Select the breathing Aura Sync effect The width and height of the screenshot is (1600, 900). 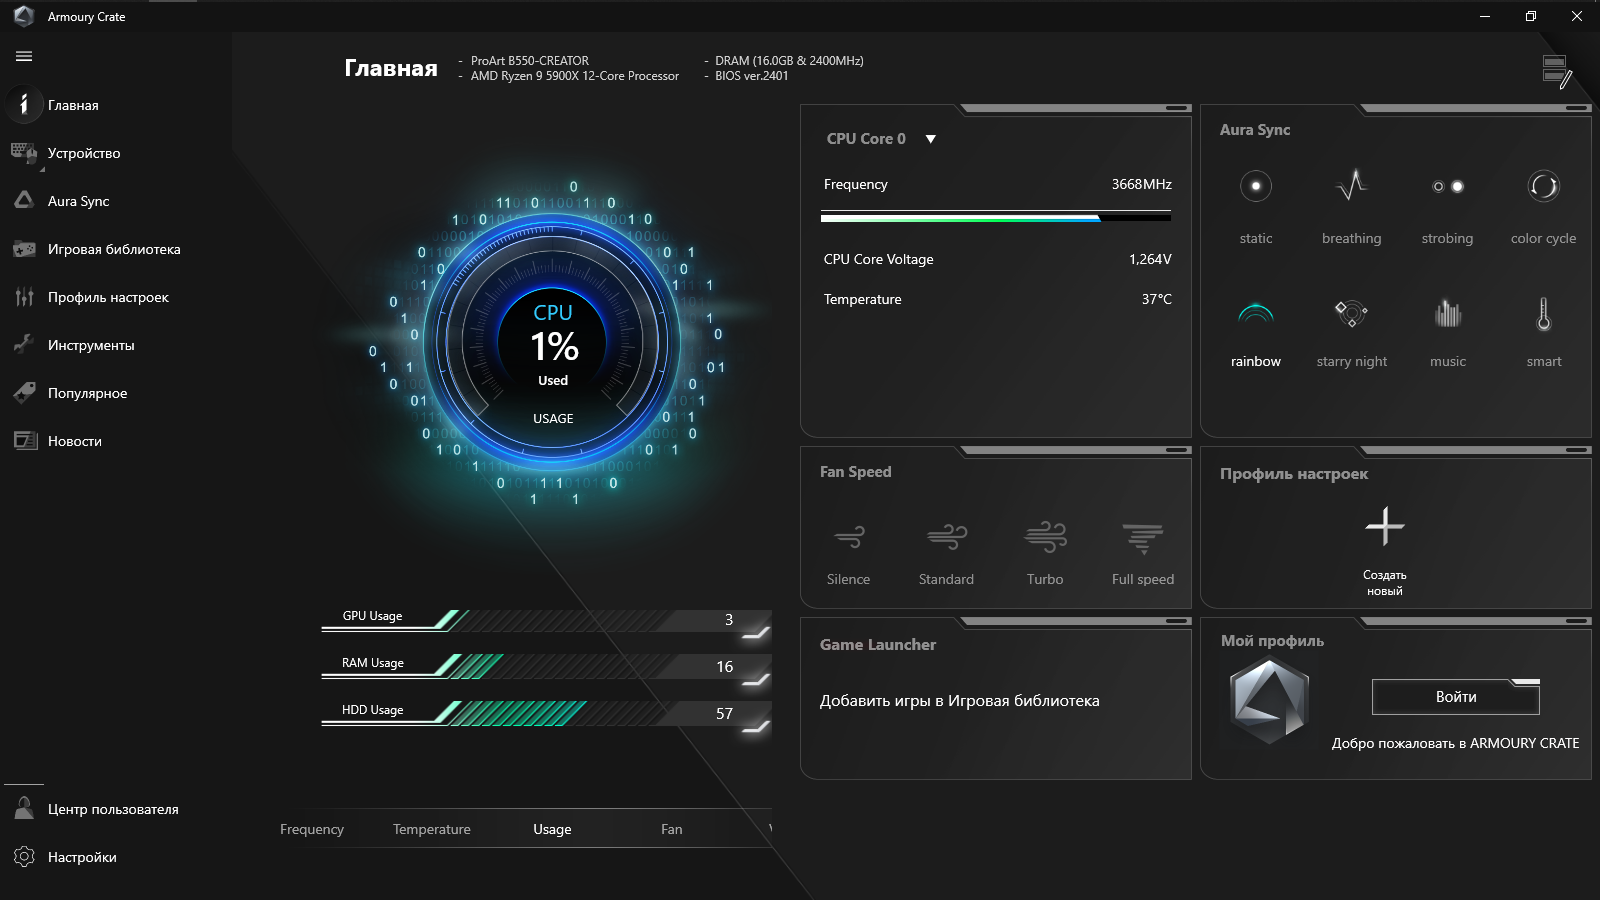[1350, 205]
